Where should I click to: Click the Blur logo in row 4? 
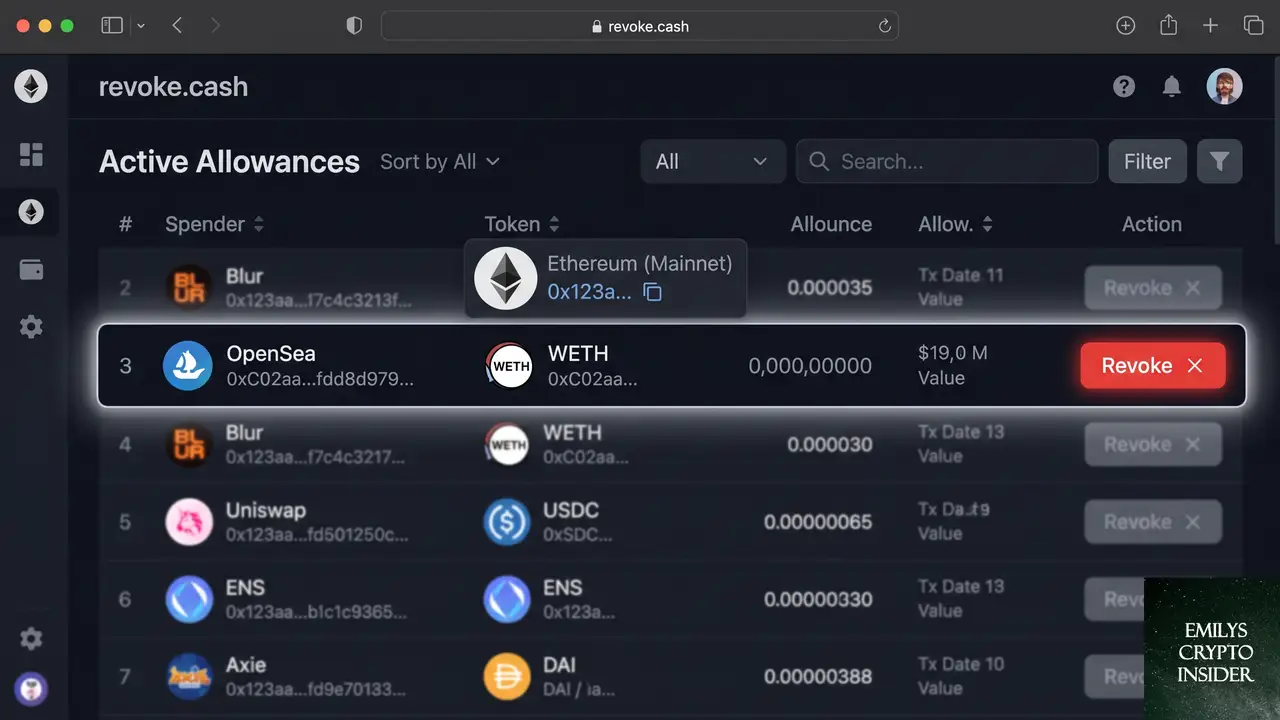tap(188, 444)
